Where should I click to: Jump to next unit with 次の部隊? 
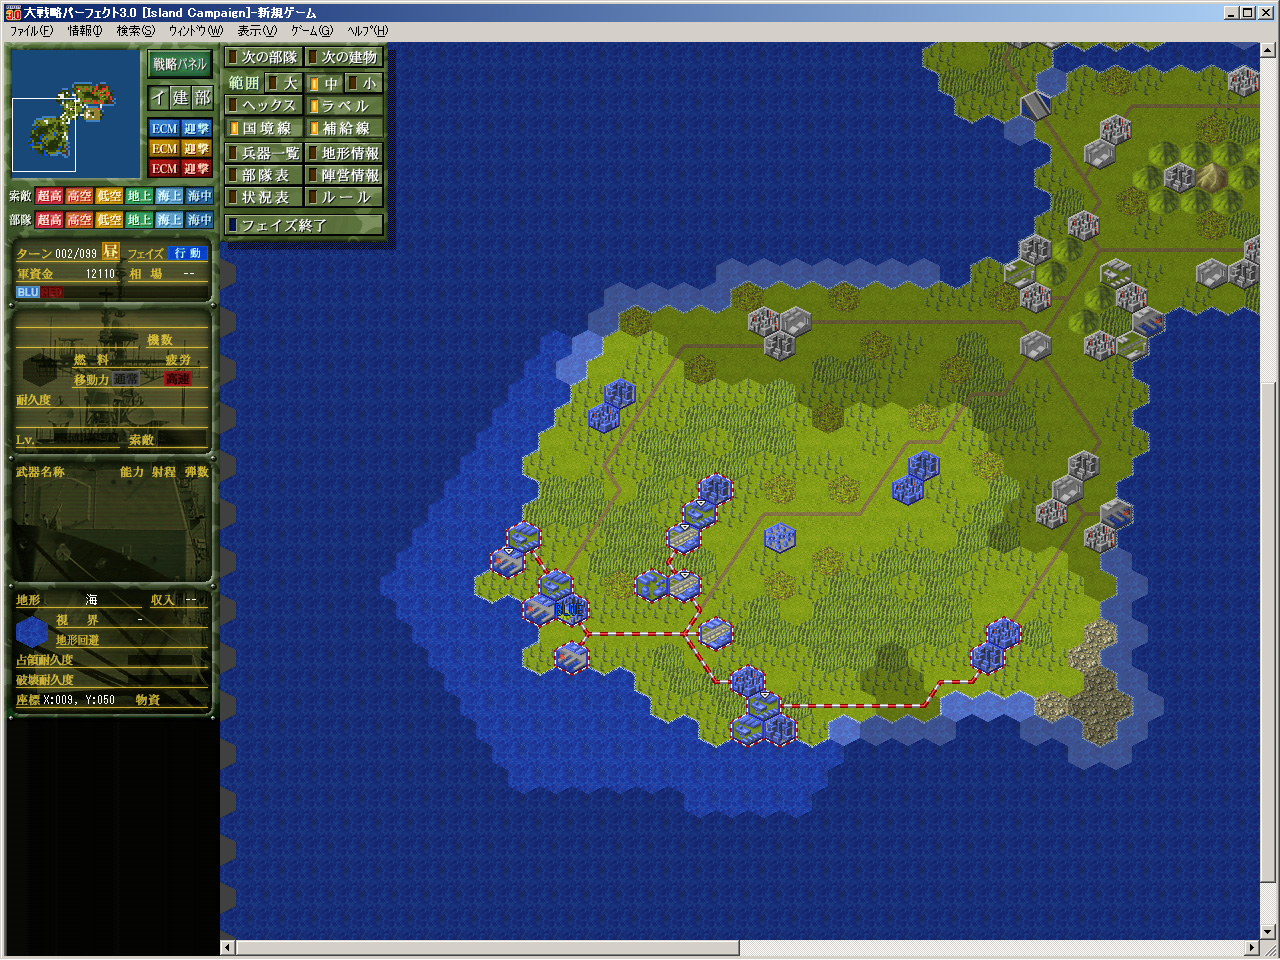click(x=263, y=57)
